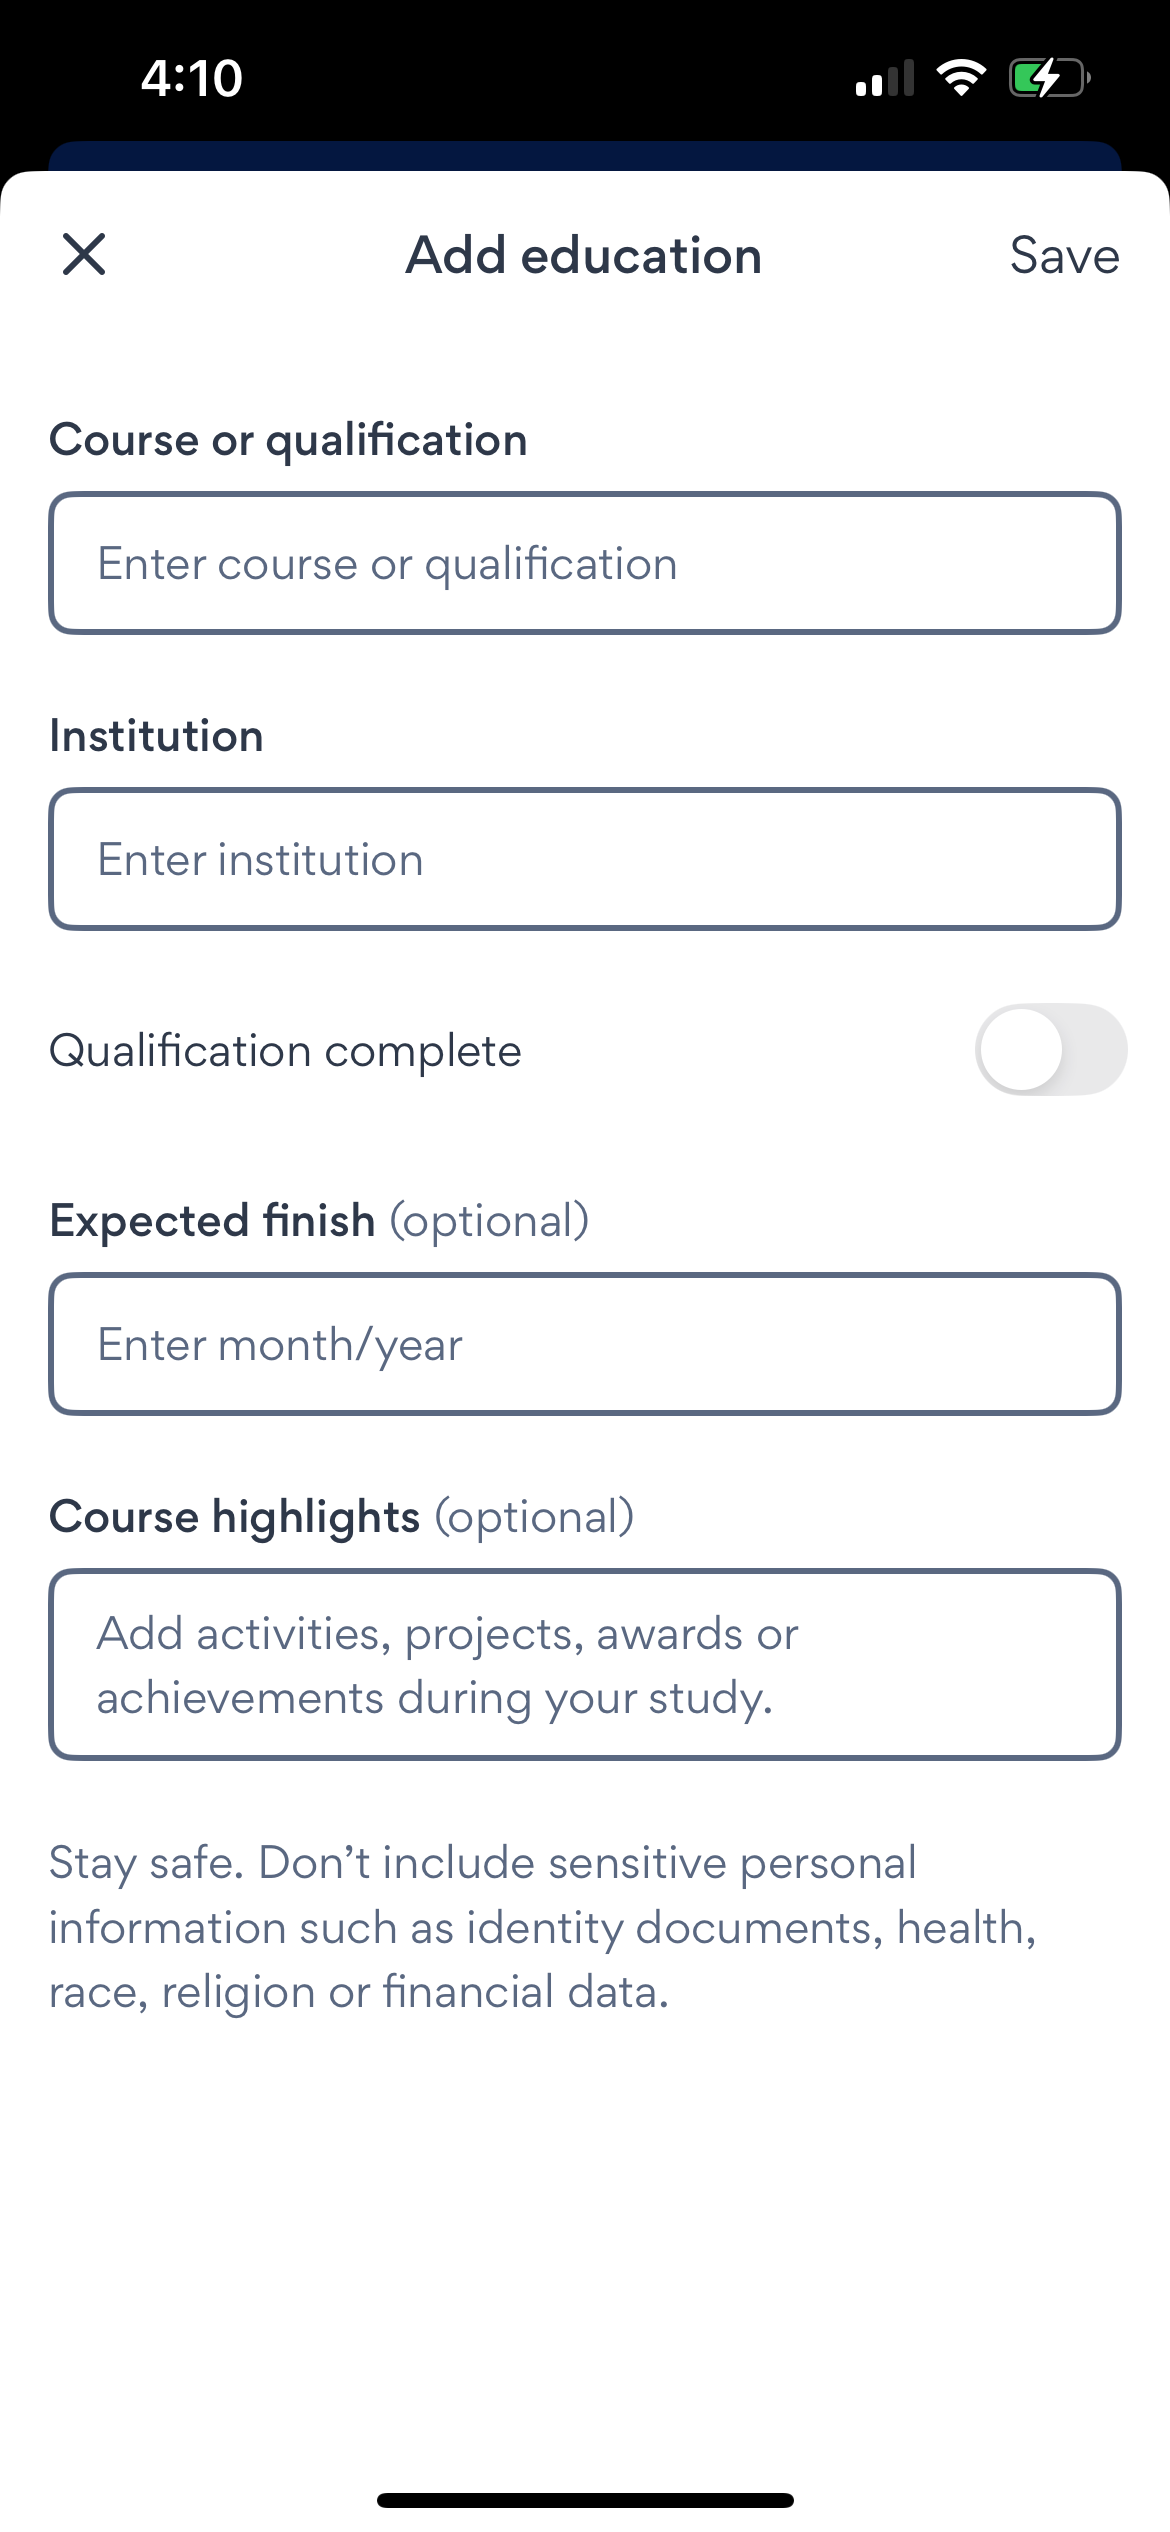This screenshot has width=1170, height=2532.
Task: Focus the Enter course or qualification field
Action: click(x=584, y=563)
